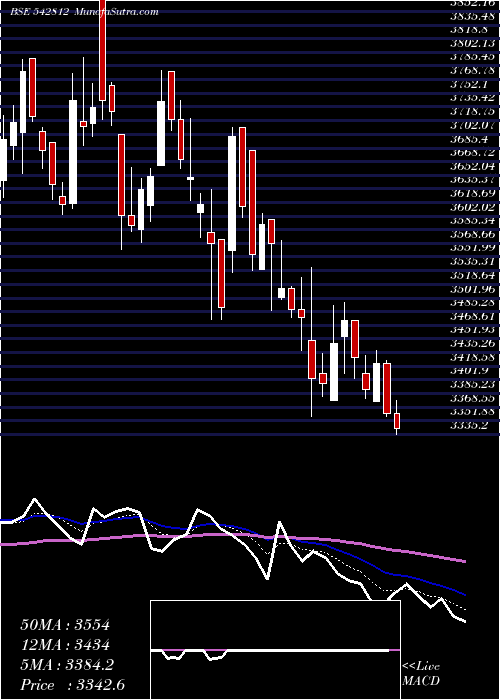The width and height of the screenshot is (500, 700).
Task: Click the 3351.88 price axis label
Action: [x=472, y=412]
